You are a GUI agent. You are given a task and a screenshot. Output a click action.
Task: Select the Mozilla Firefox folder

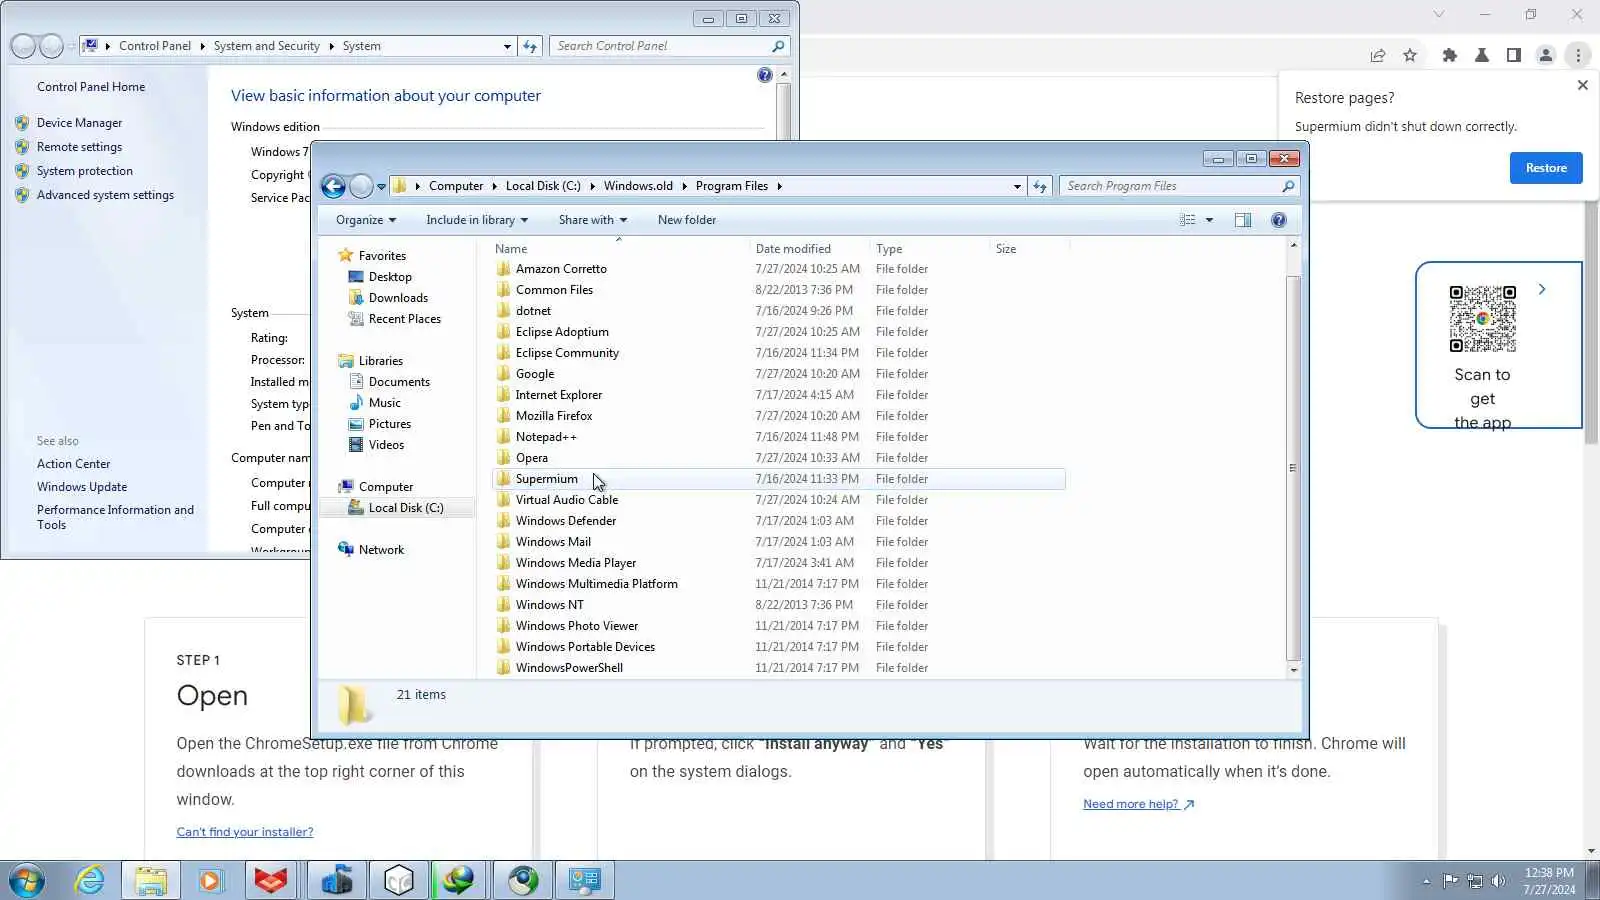(554, 416)
